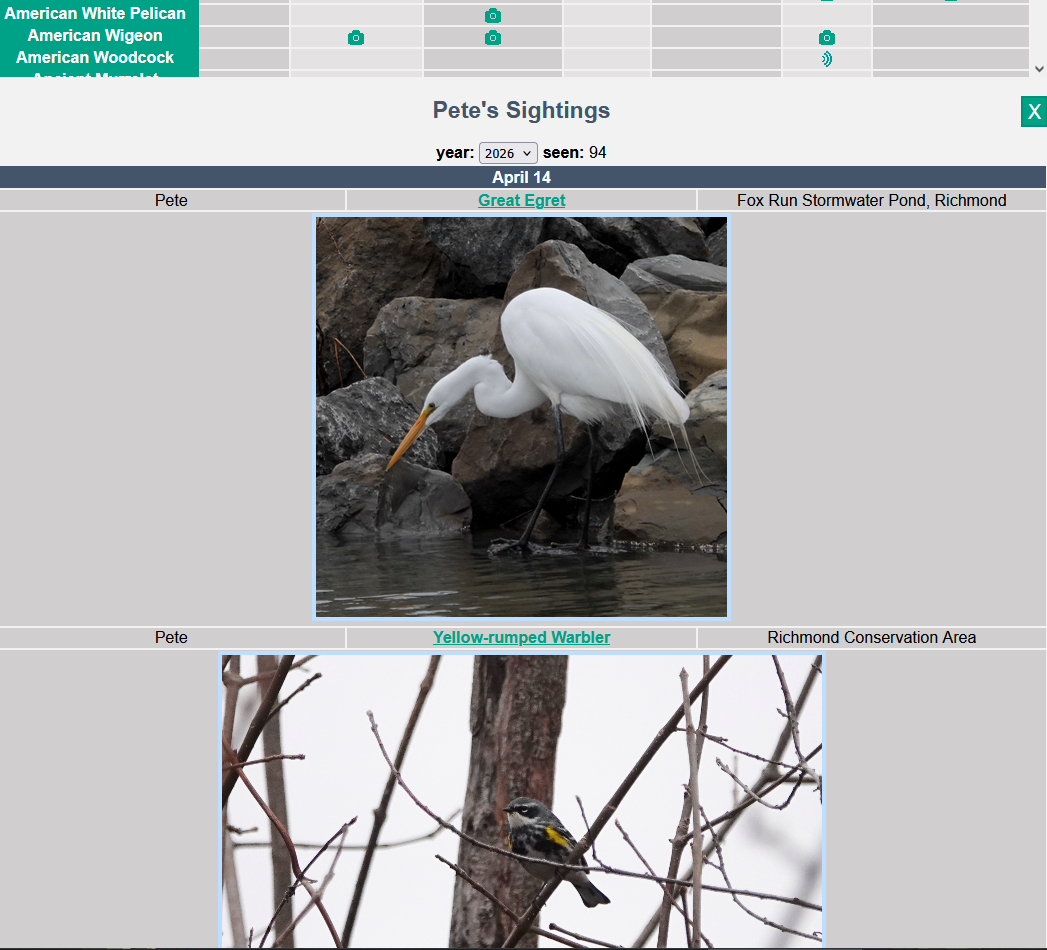Open the year selection dropdown
1047x950 pixels.
pos(508,153)
